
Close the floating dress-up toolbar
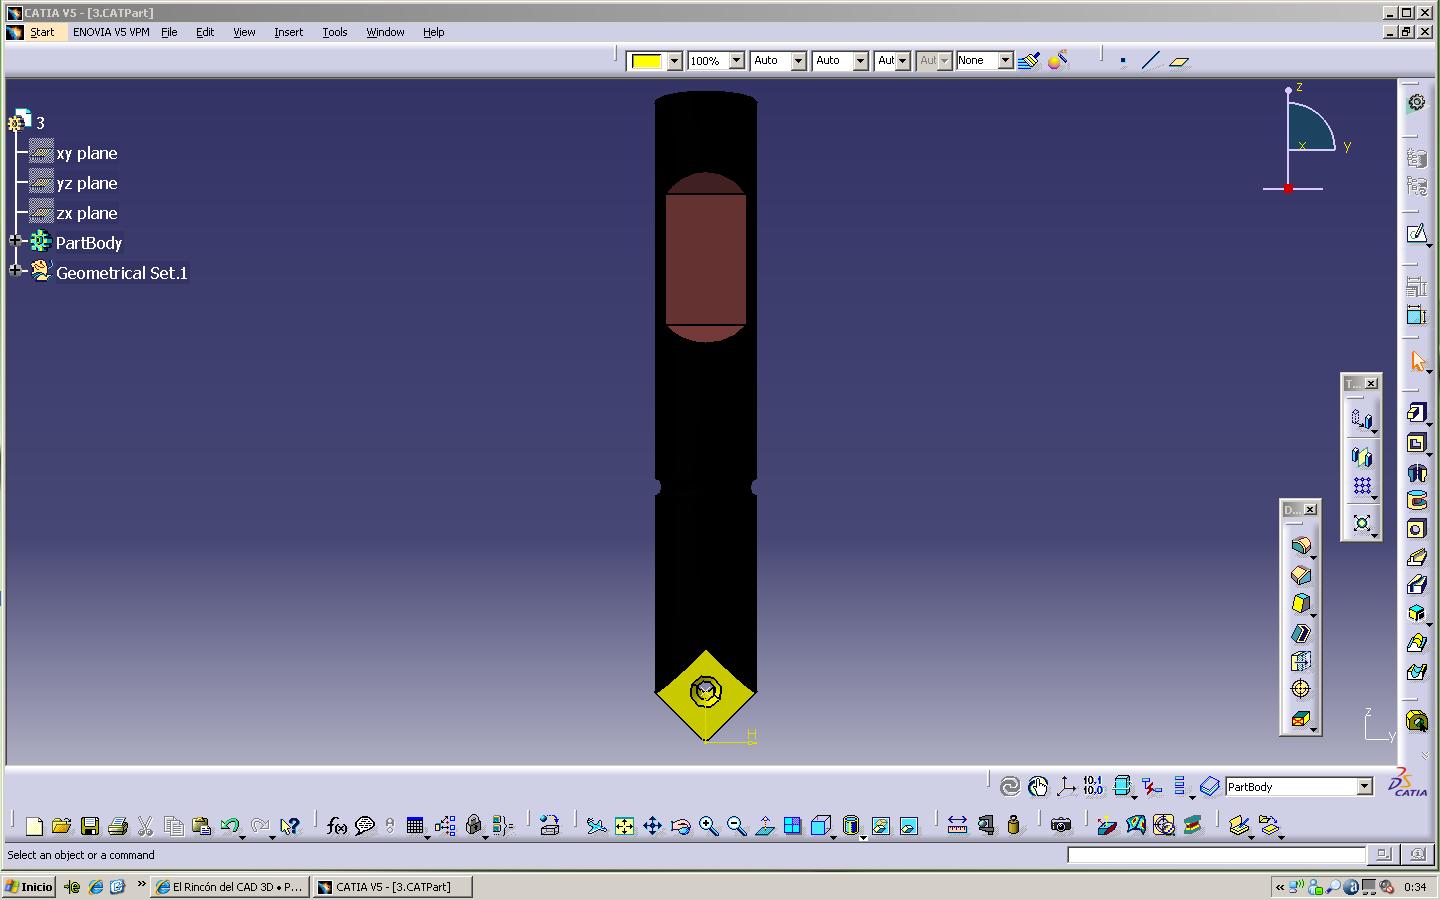pyautogui.click(x=1310, y=510)
